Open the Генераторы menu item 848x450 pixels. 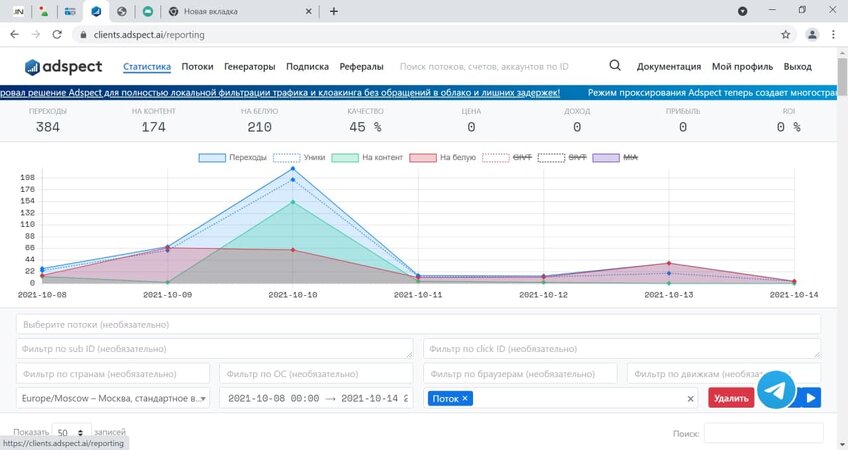tap(250, 67)
